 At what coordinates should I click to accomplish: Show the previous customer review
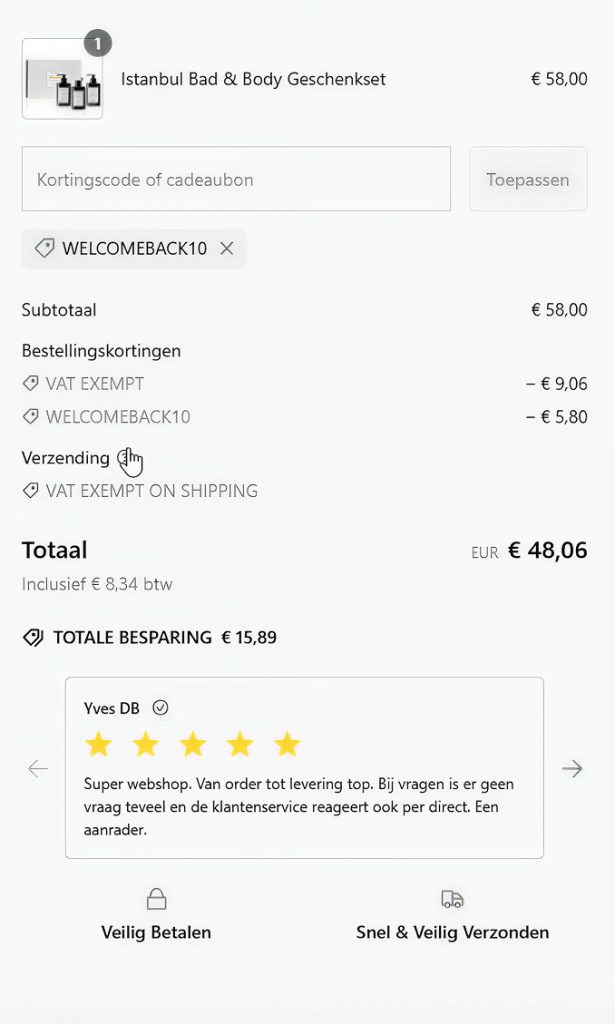pos(38,769)
